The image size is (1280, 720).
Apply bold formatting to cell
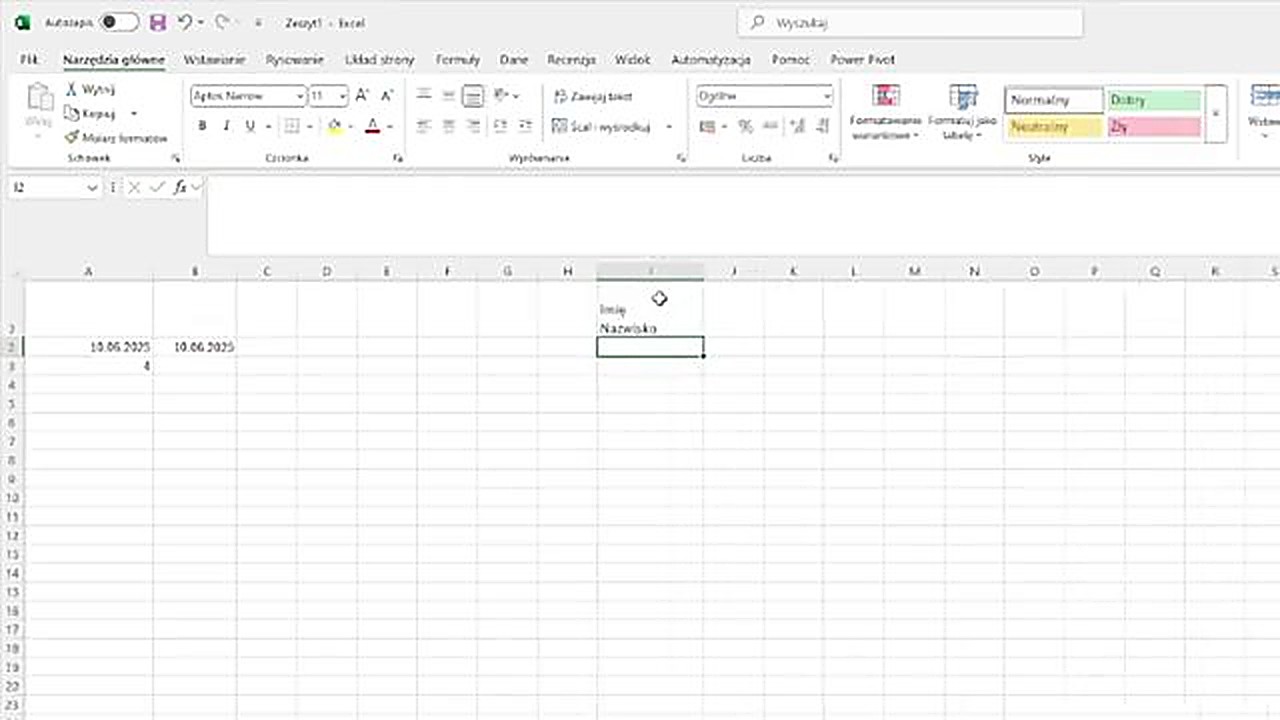coord(202,126)
